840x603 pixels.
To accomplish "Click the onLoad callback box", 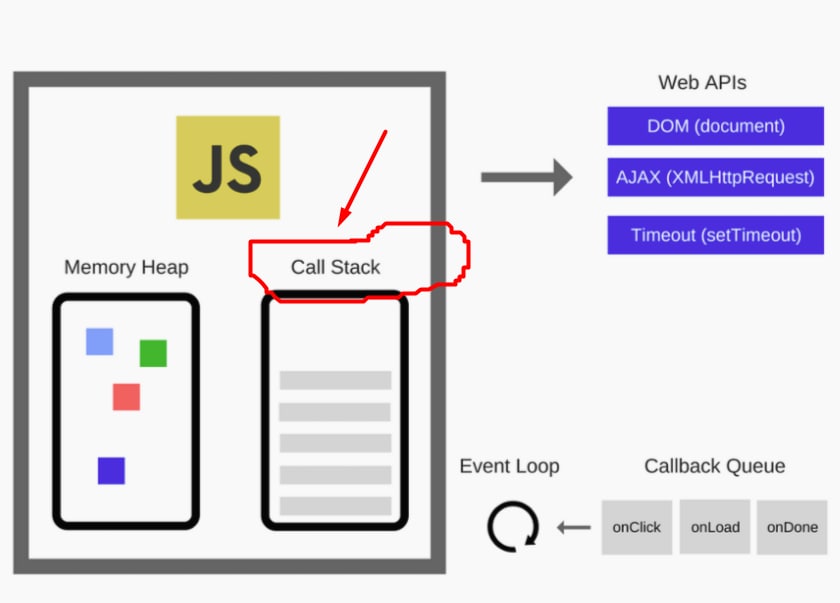I will pos(715,527).
